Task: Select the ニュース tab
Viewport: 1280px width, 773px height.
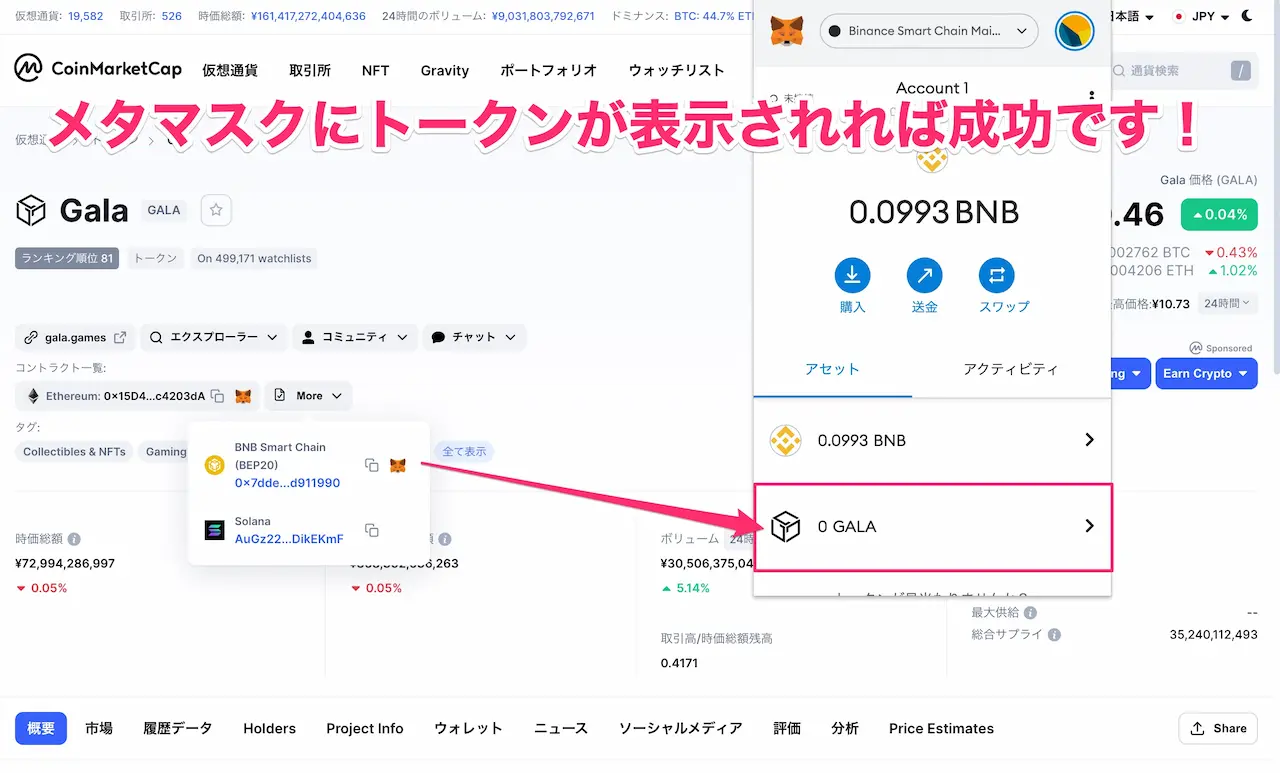Action: coord(561,728)
